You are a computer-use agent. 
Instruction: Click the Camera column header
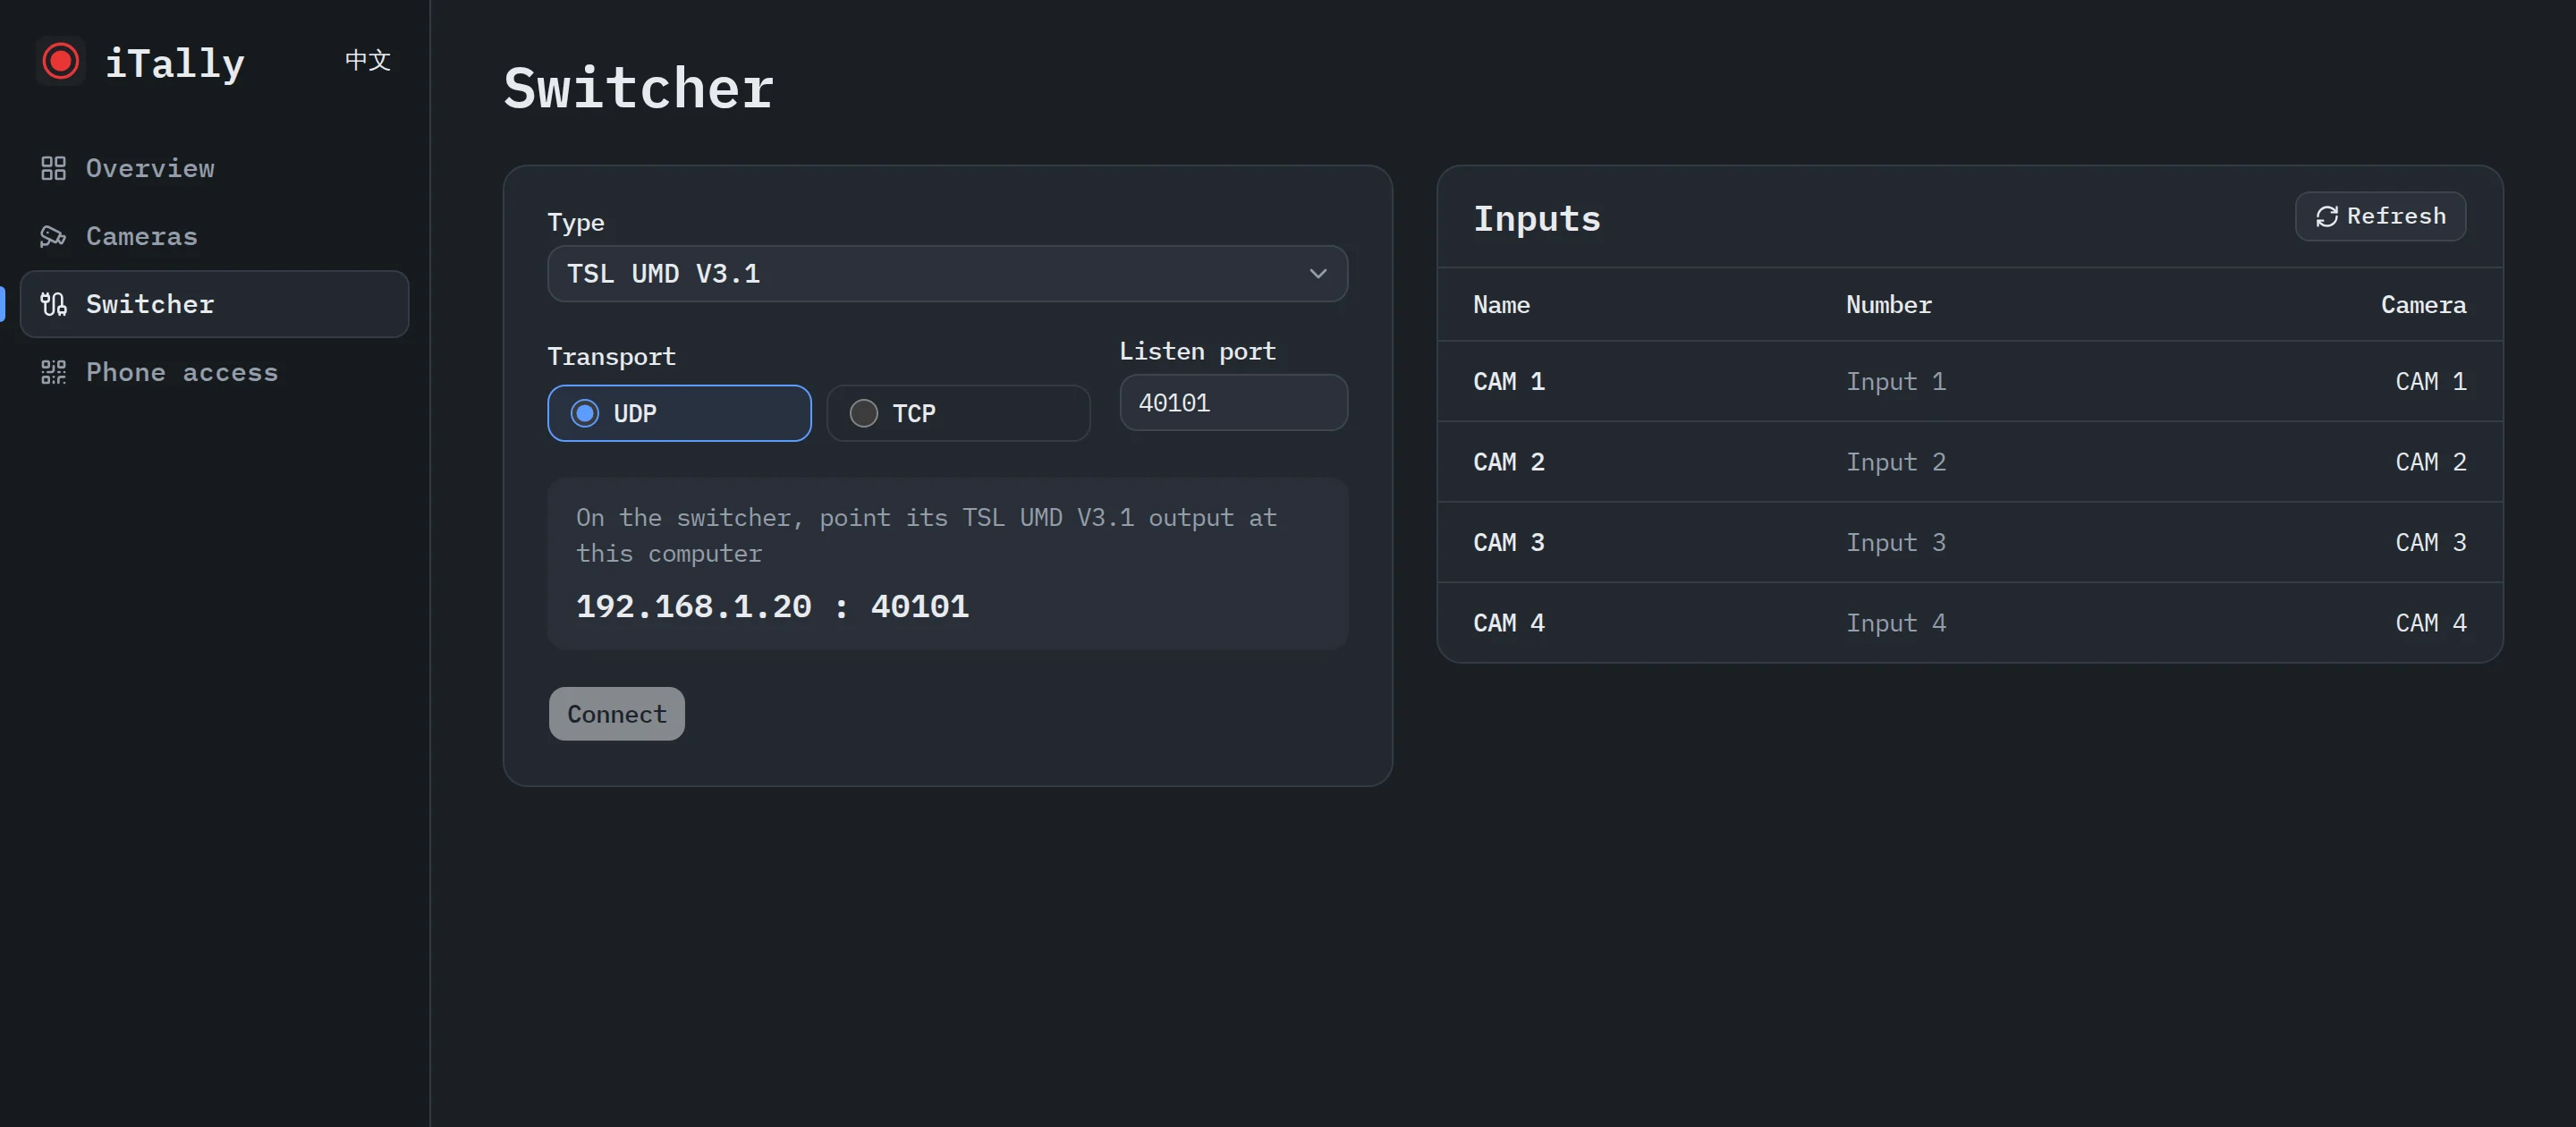point(2423,305)
